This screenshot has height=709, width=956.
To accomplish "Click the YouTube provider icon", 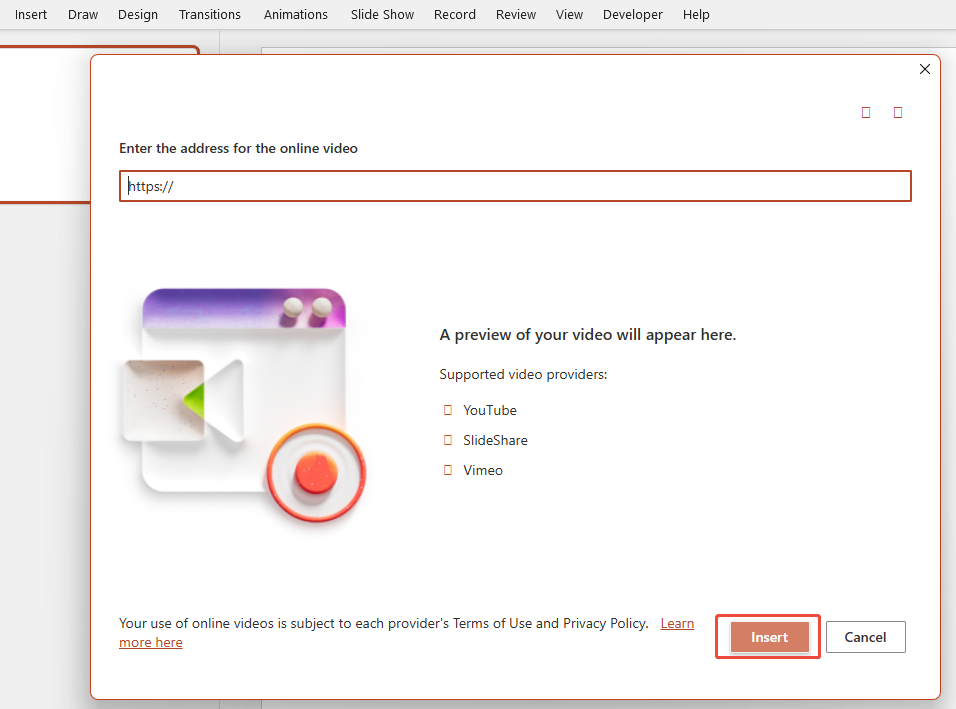I will 447,410.
